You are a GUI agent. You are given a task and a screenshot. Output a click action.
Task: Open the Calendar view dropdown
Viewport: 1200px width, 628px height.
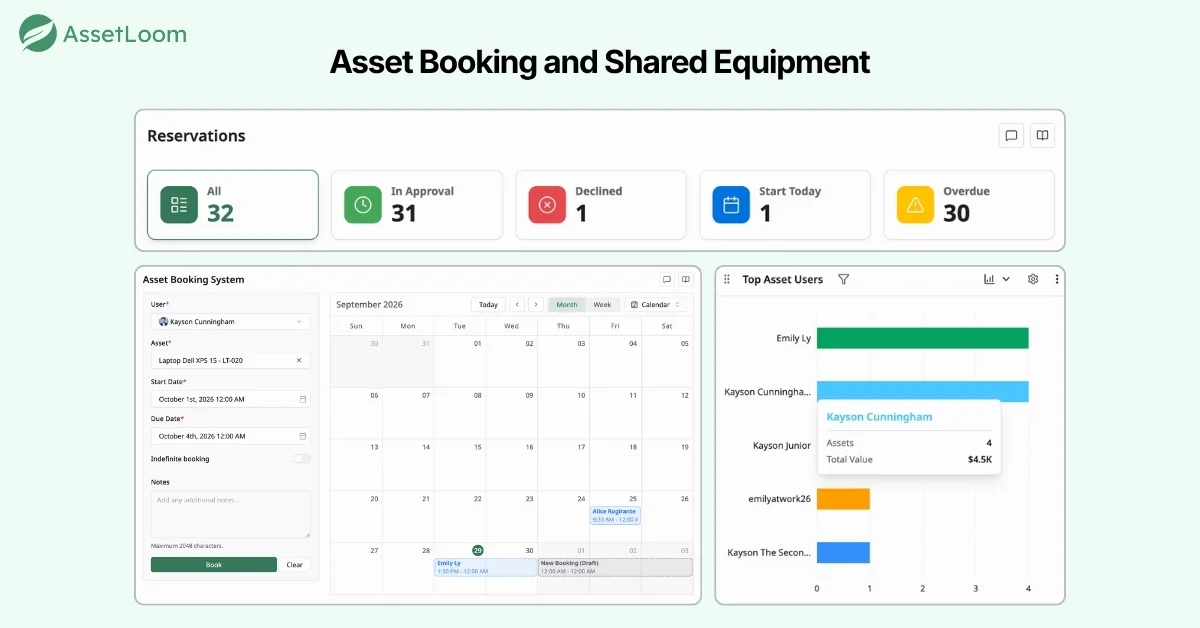[656, 305]
